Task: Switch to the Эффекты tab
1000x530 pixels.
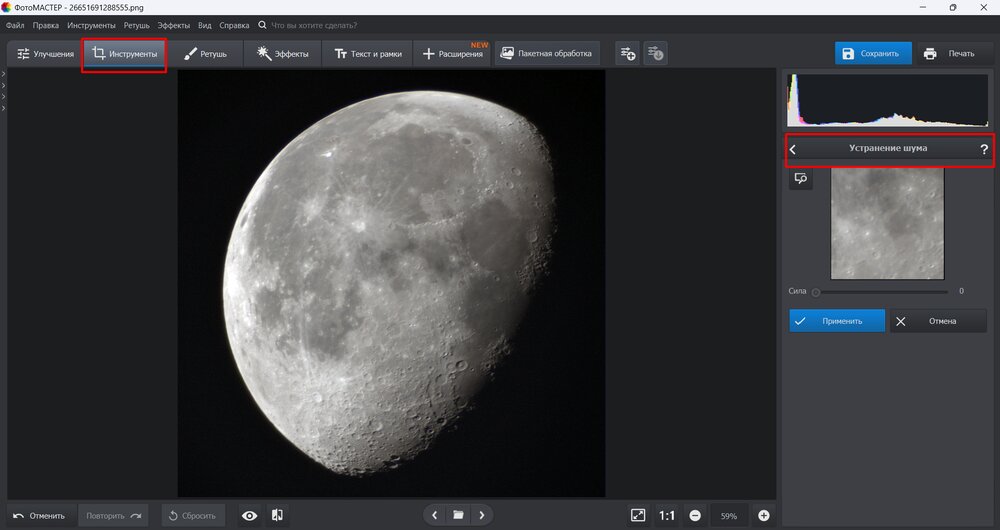Action: pyautogui.click(x=282, y=53)
